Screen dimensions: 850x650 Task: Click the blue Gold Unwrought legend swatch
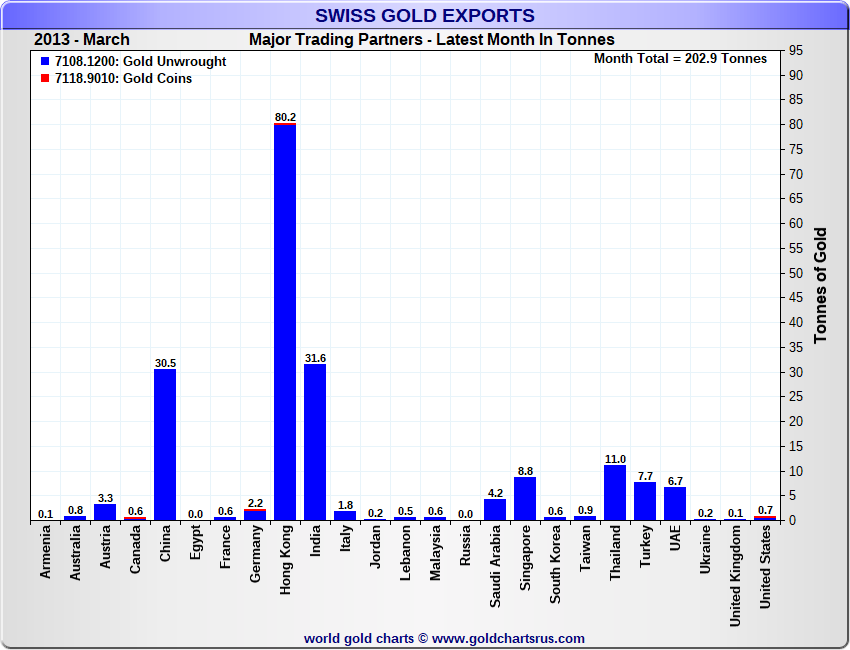pos(45,61)
